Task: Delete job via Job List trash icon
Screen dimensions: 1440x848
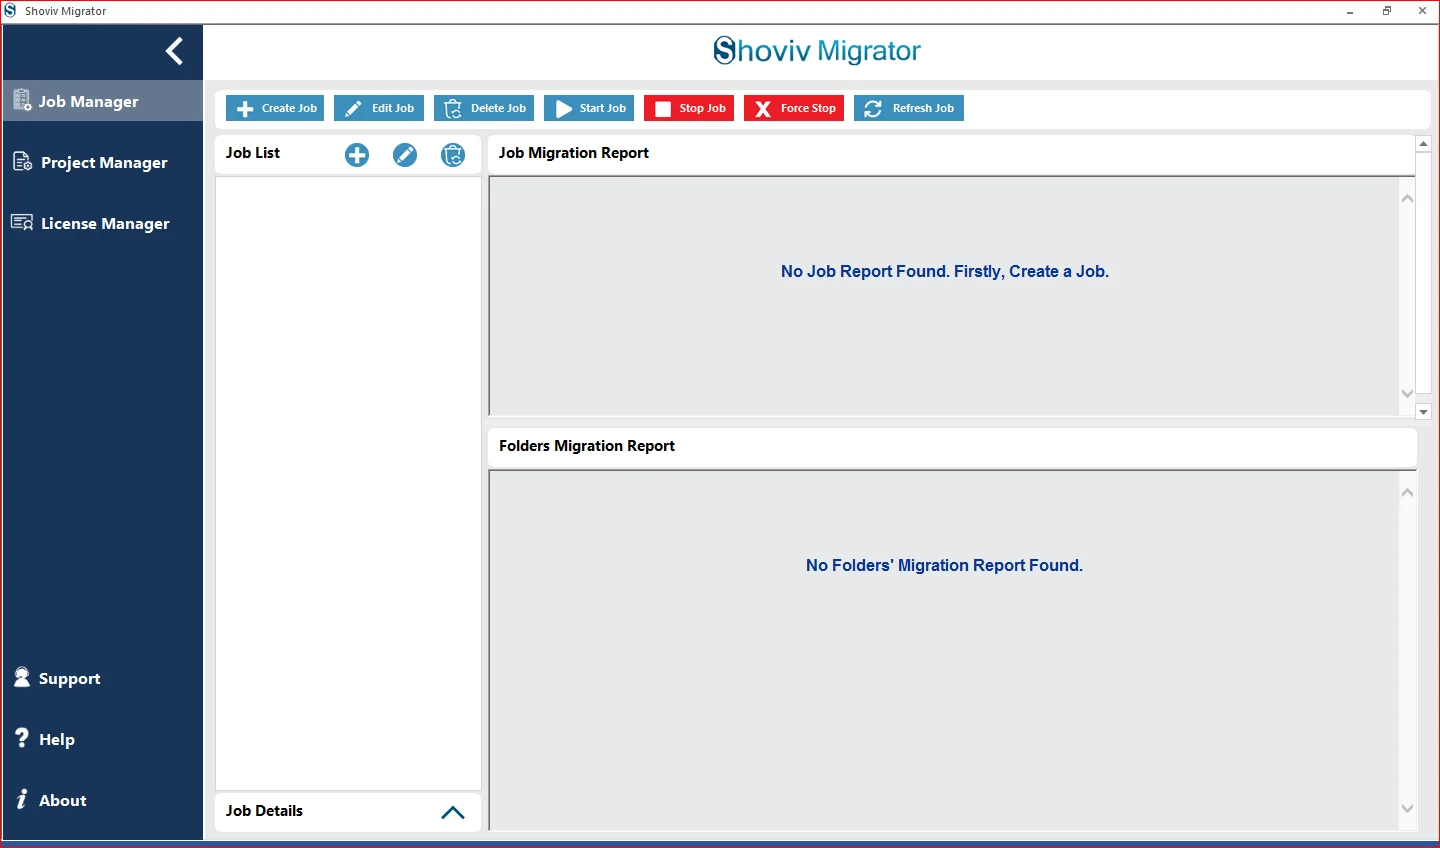Action: click(x=453, y=155)
